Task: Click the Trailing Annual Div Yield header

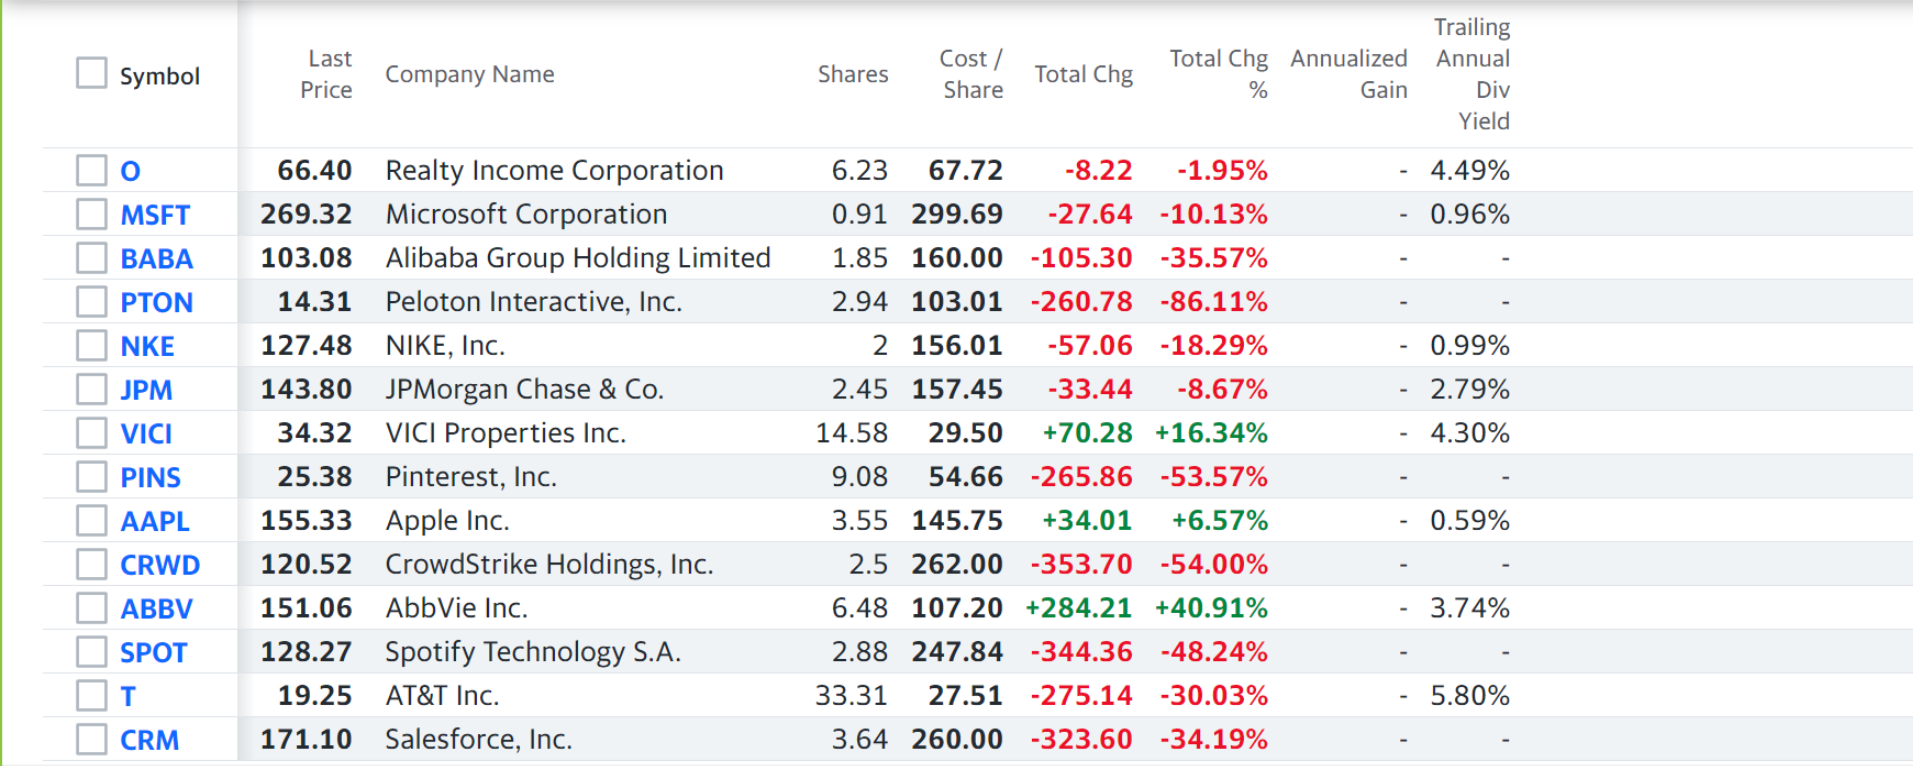Action: tap(1473, 74)
